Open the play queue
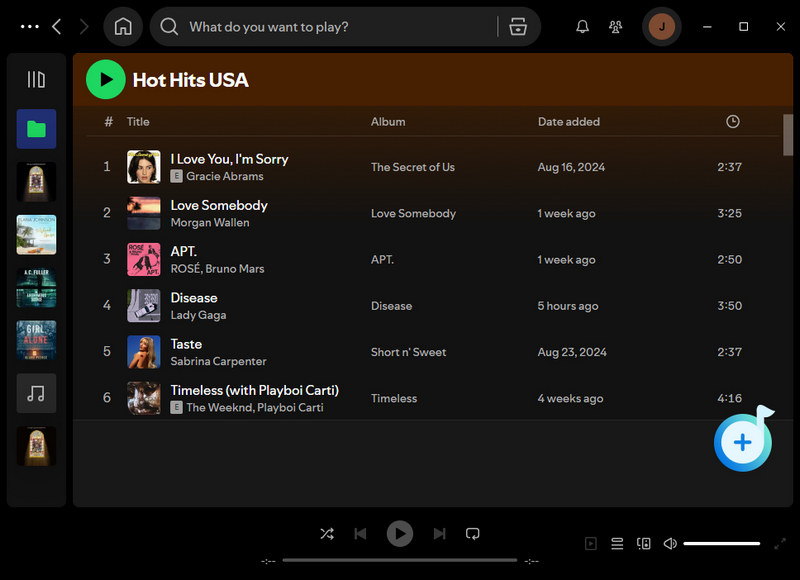 point(617,544)
